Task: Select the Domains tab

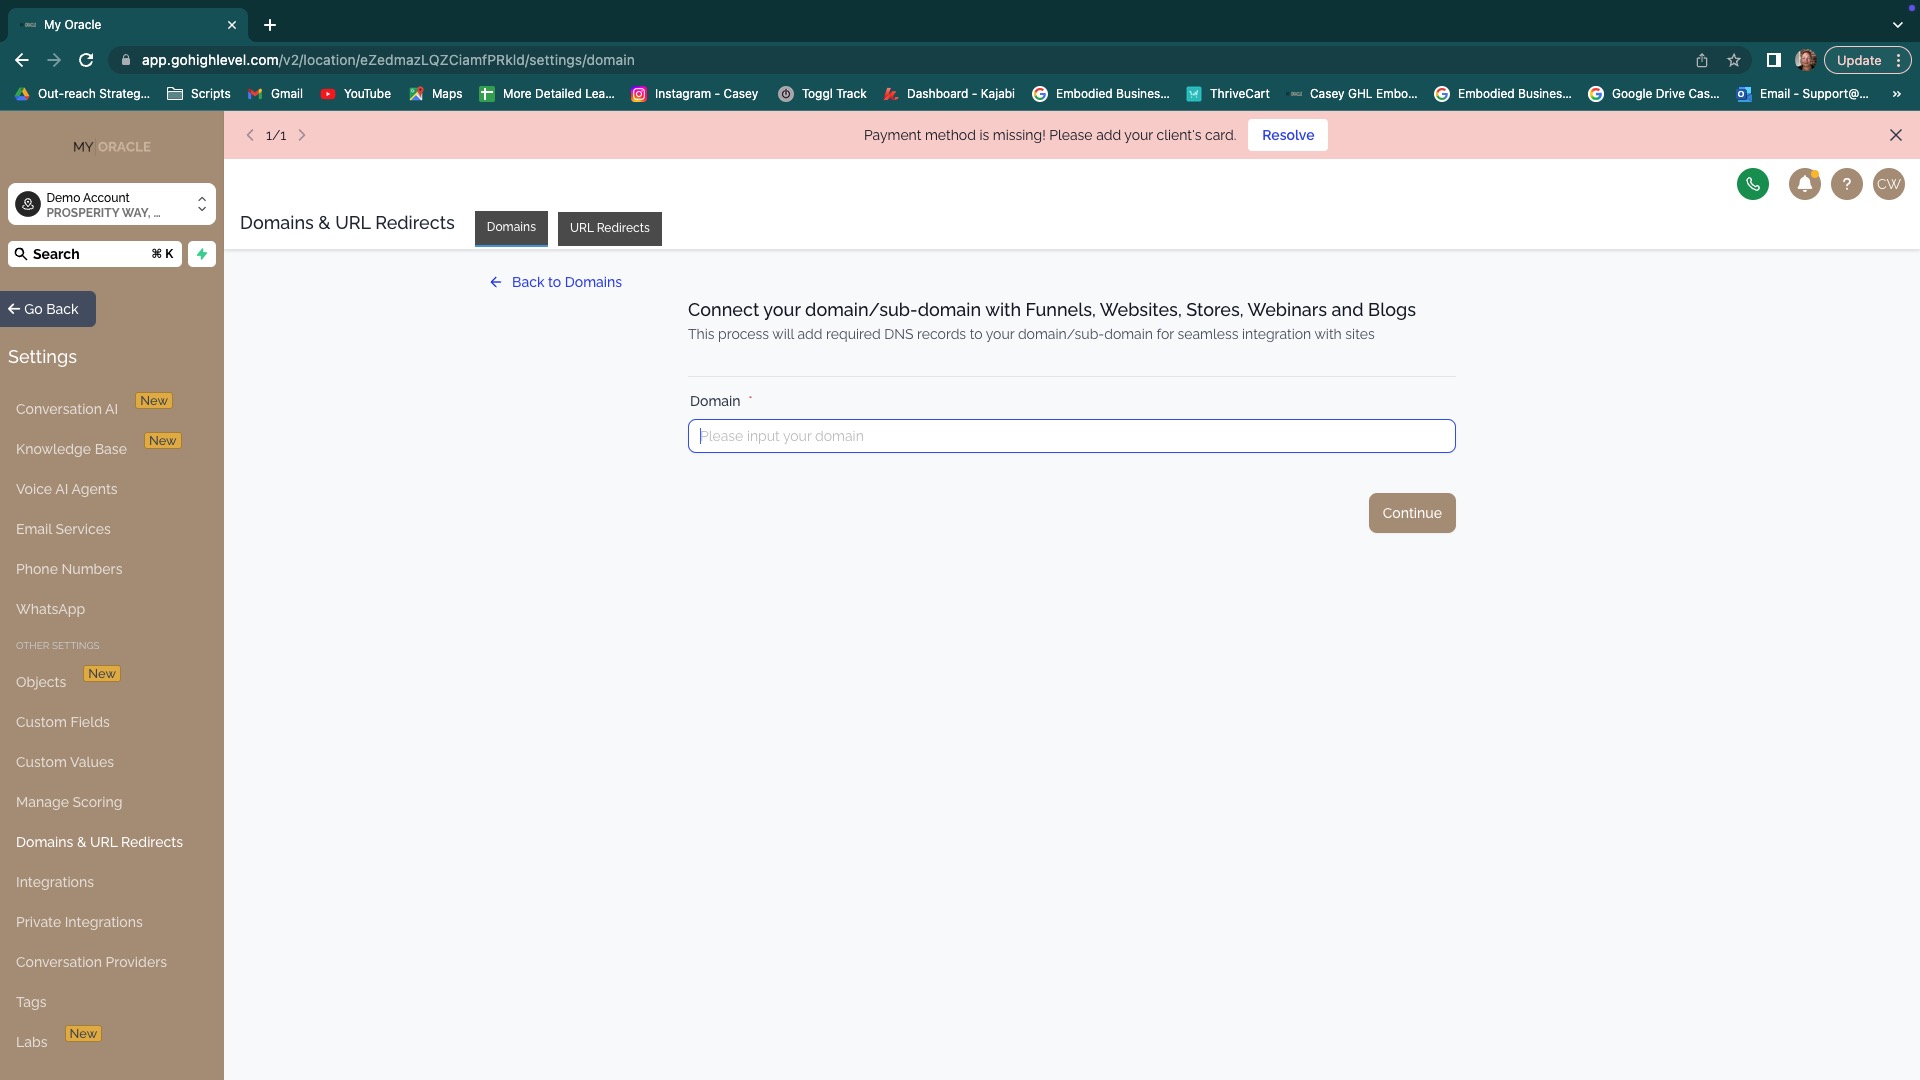Action: [x=511, y=227]
